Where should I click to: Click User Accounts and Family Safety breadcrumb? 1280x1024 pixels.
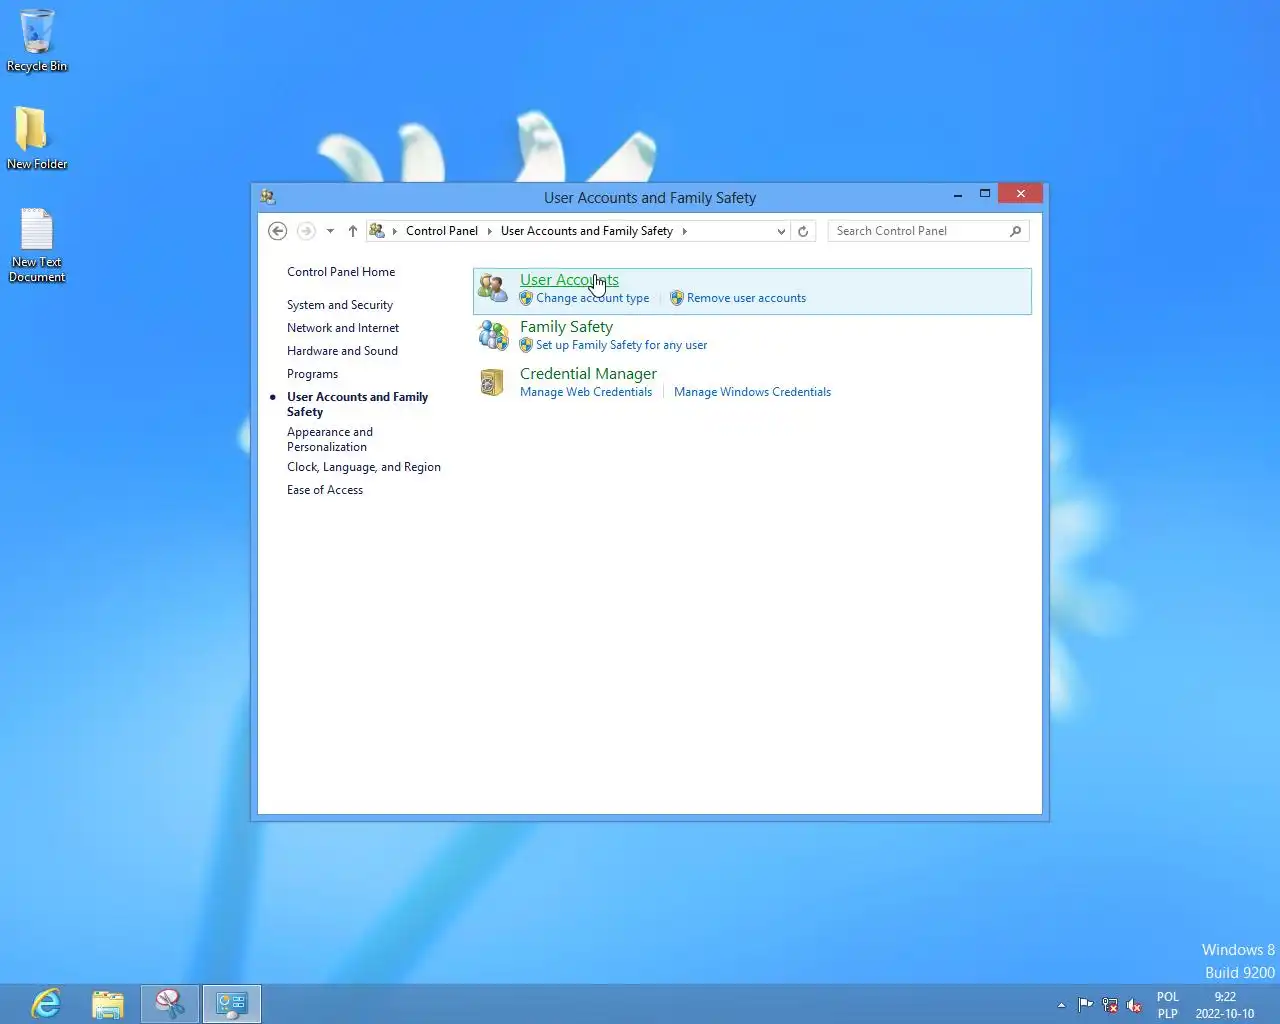tap(587, 231)
